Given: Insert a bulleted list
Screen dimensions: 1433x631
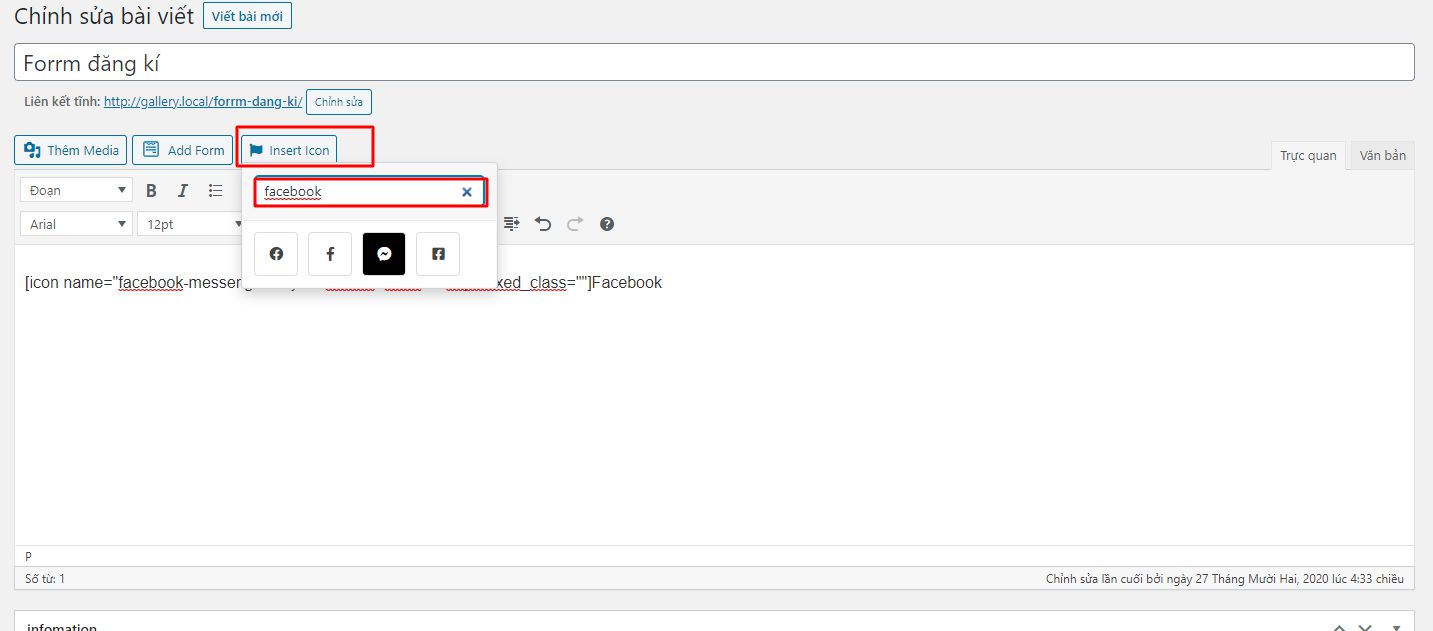Looking at the screenshot, I should pos(215,191).
